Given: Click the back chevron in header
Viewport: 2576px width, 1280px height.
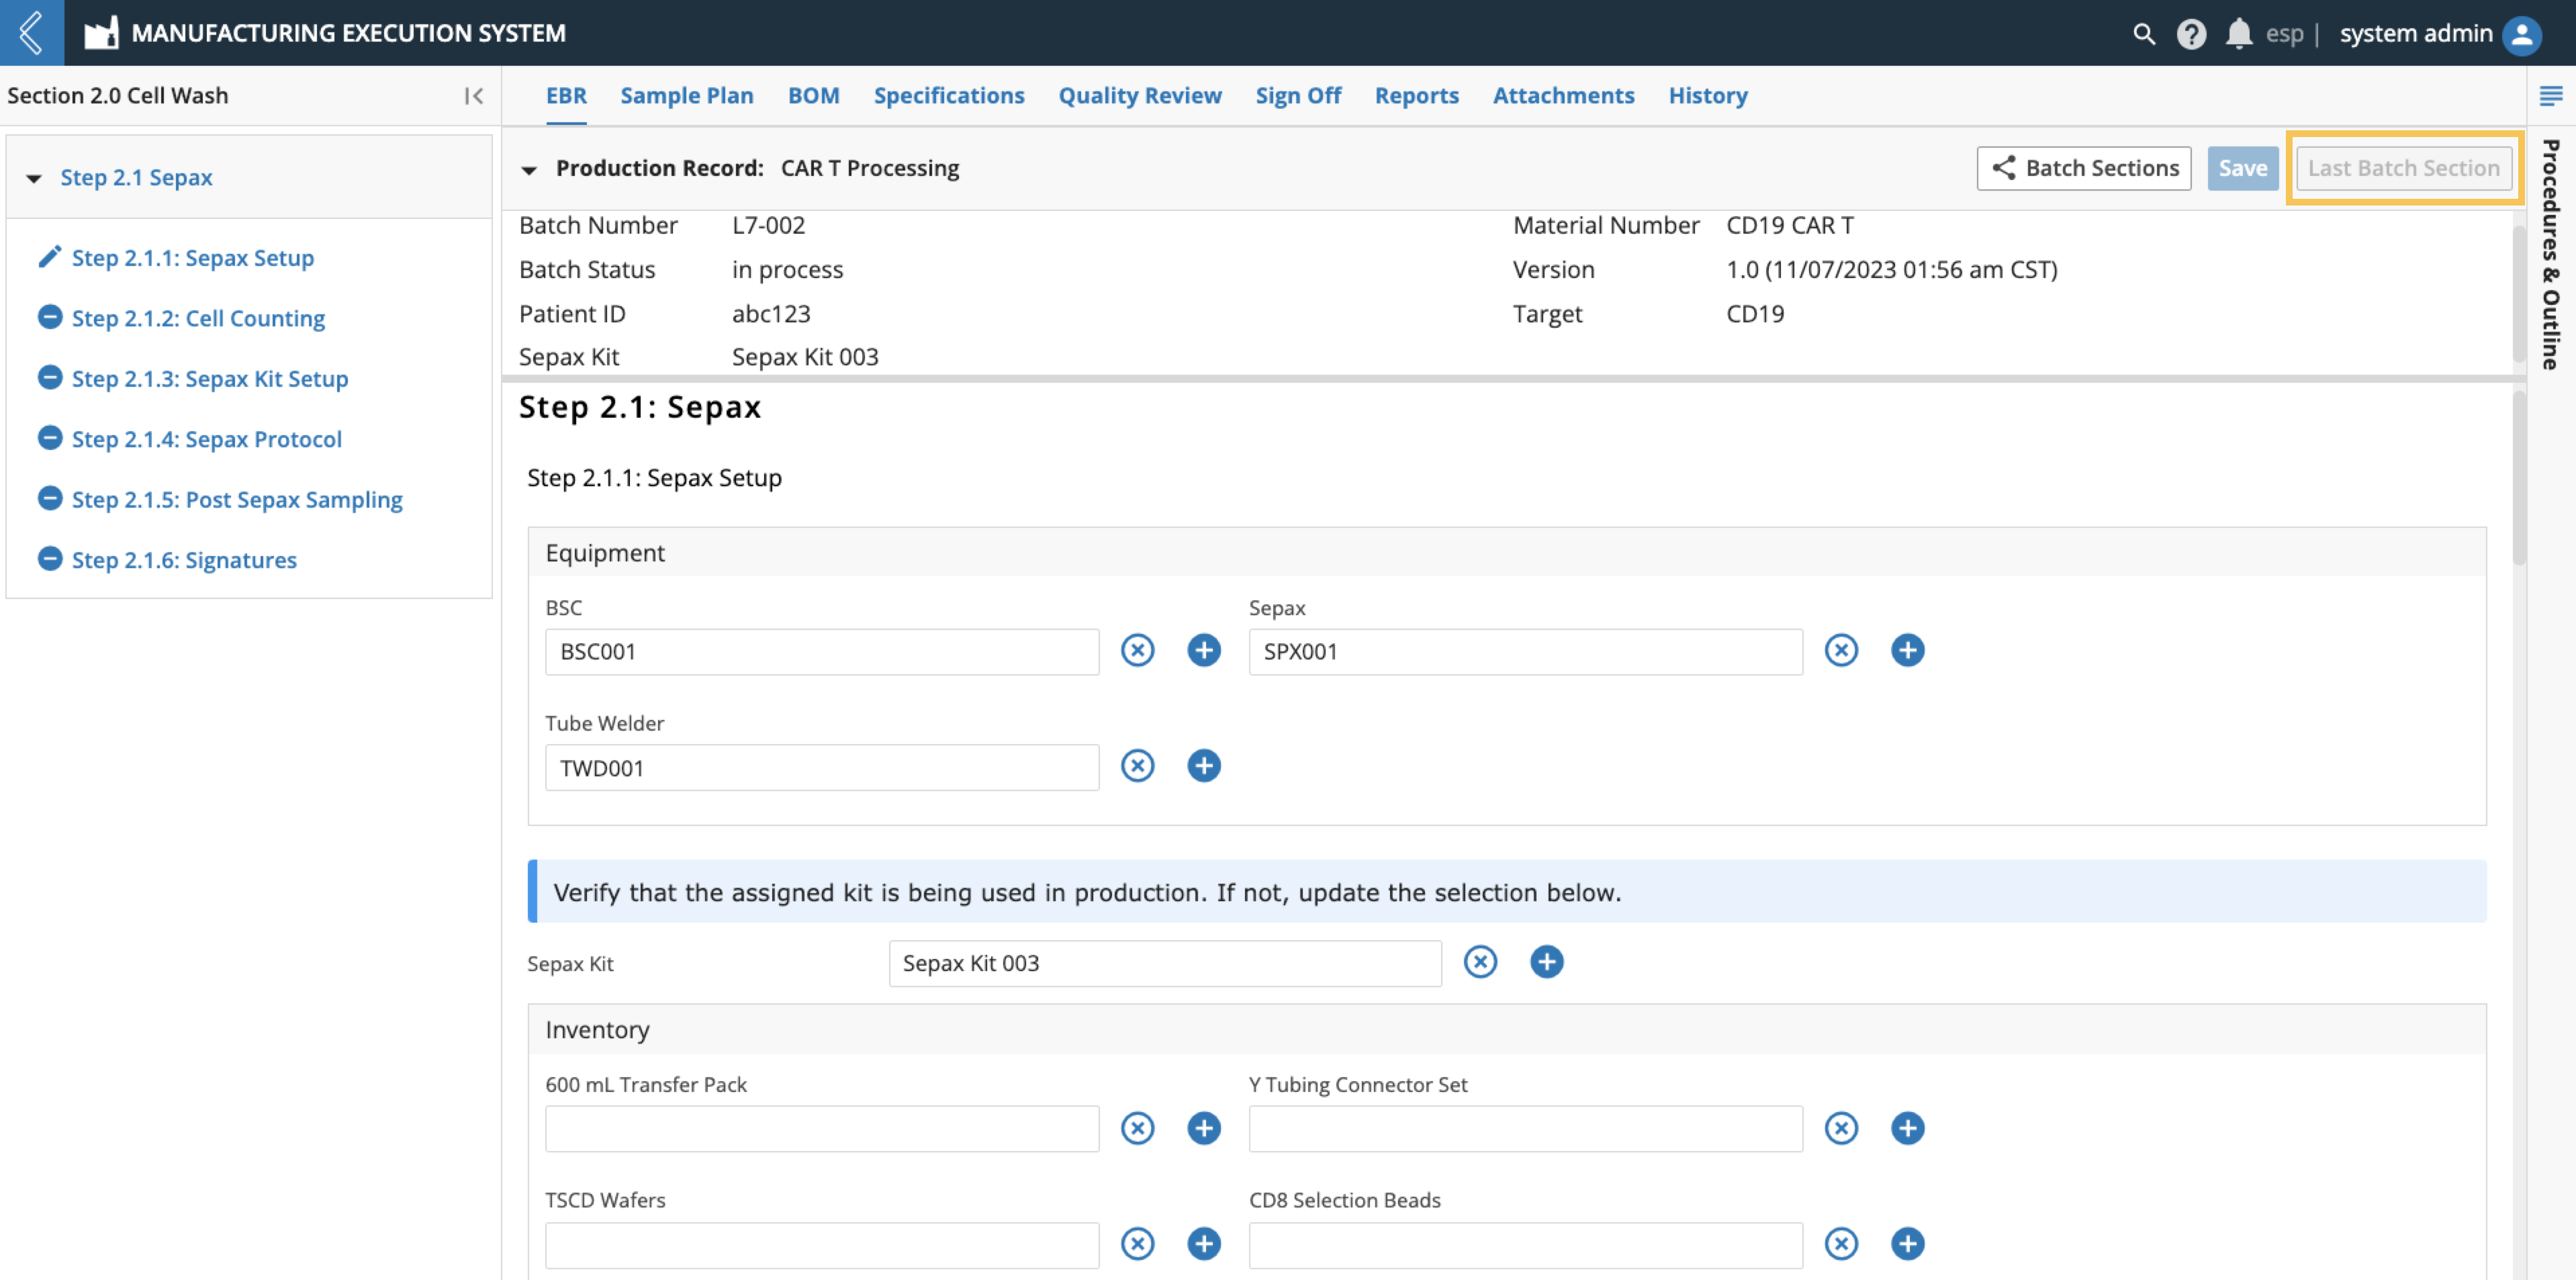Looking at the screenshot, I should tap(31, 32).
